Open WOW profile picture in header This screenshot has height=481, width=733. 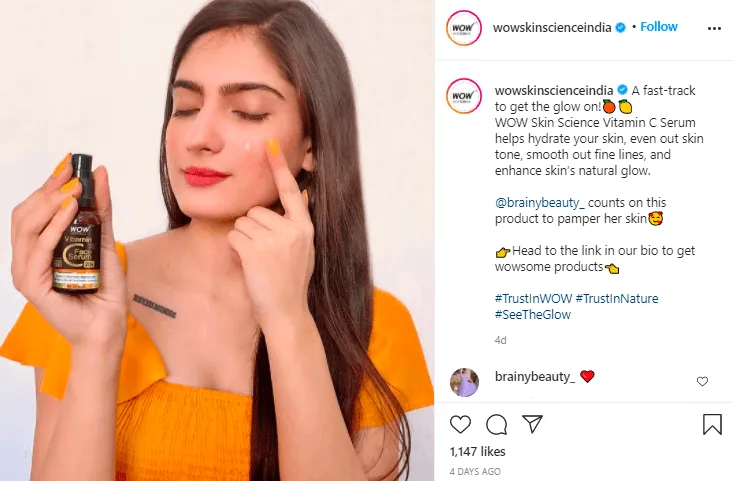point(463,28)
